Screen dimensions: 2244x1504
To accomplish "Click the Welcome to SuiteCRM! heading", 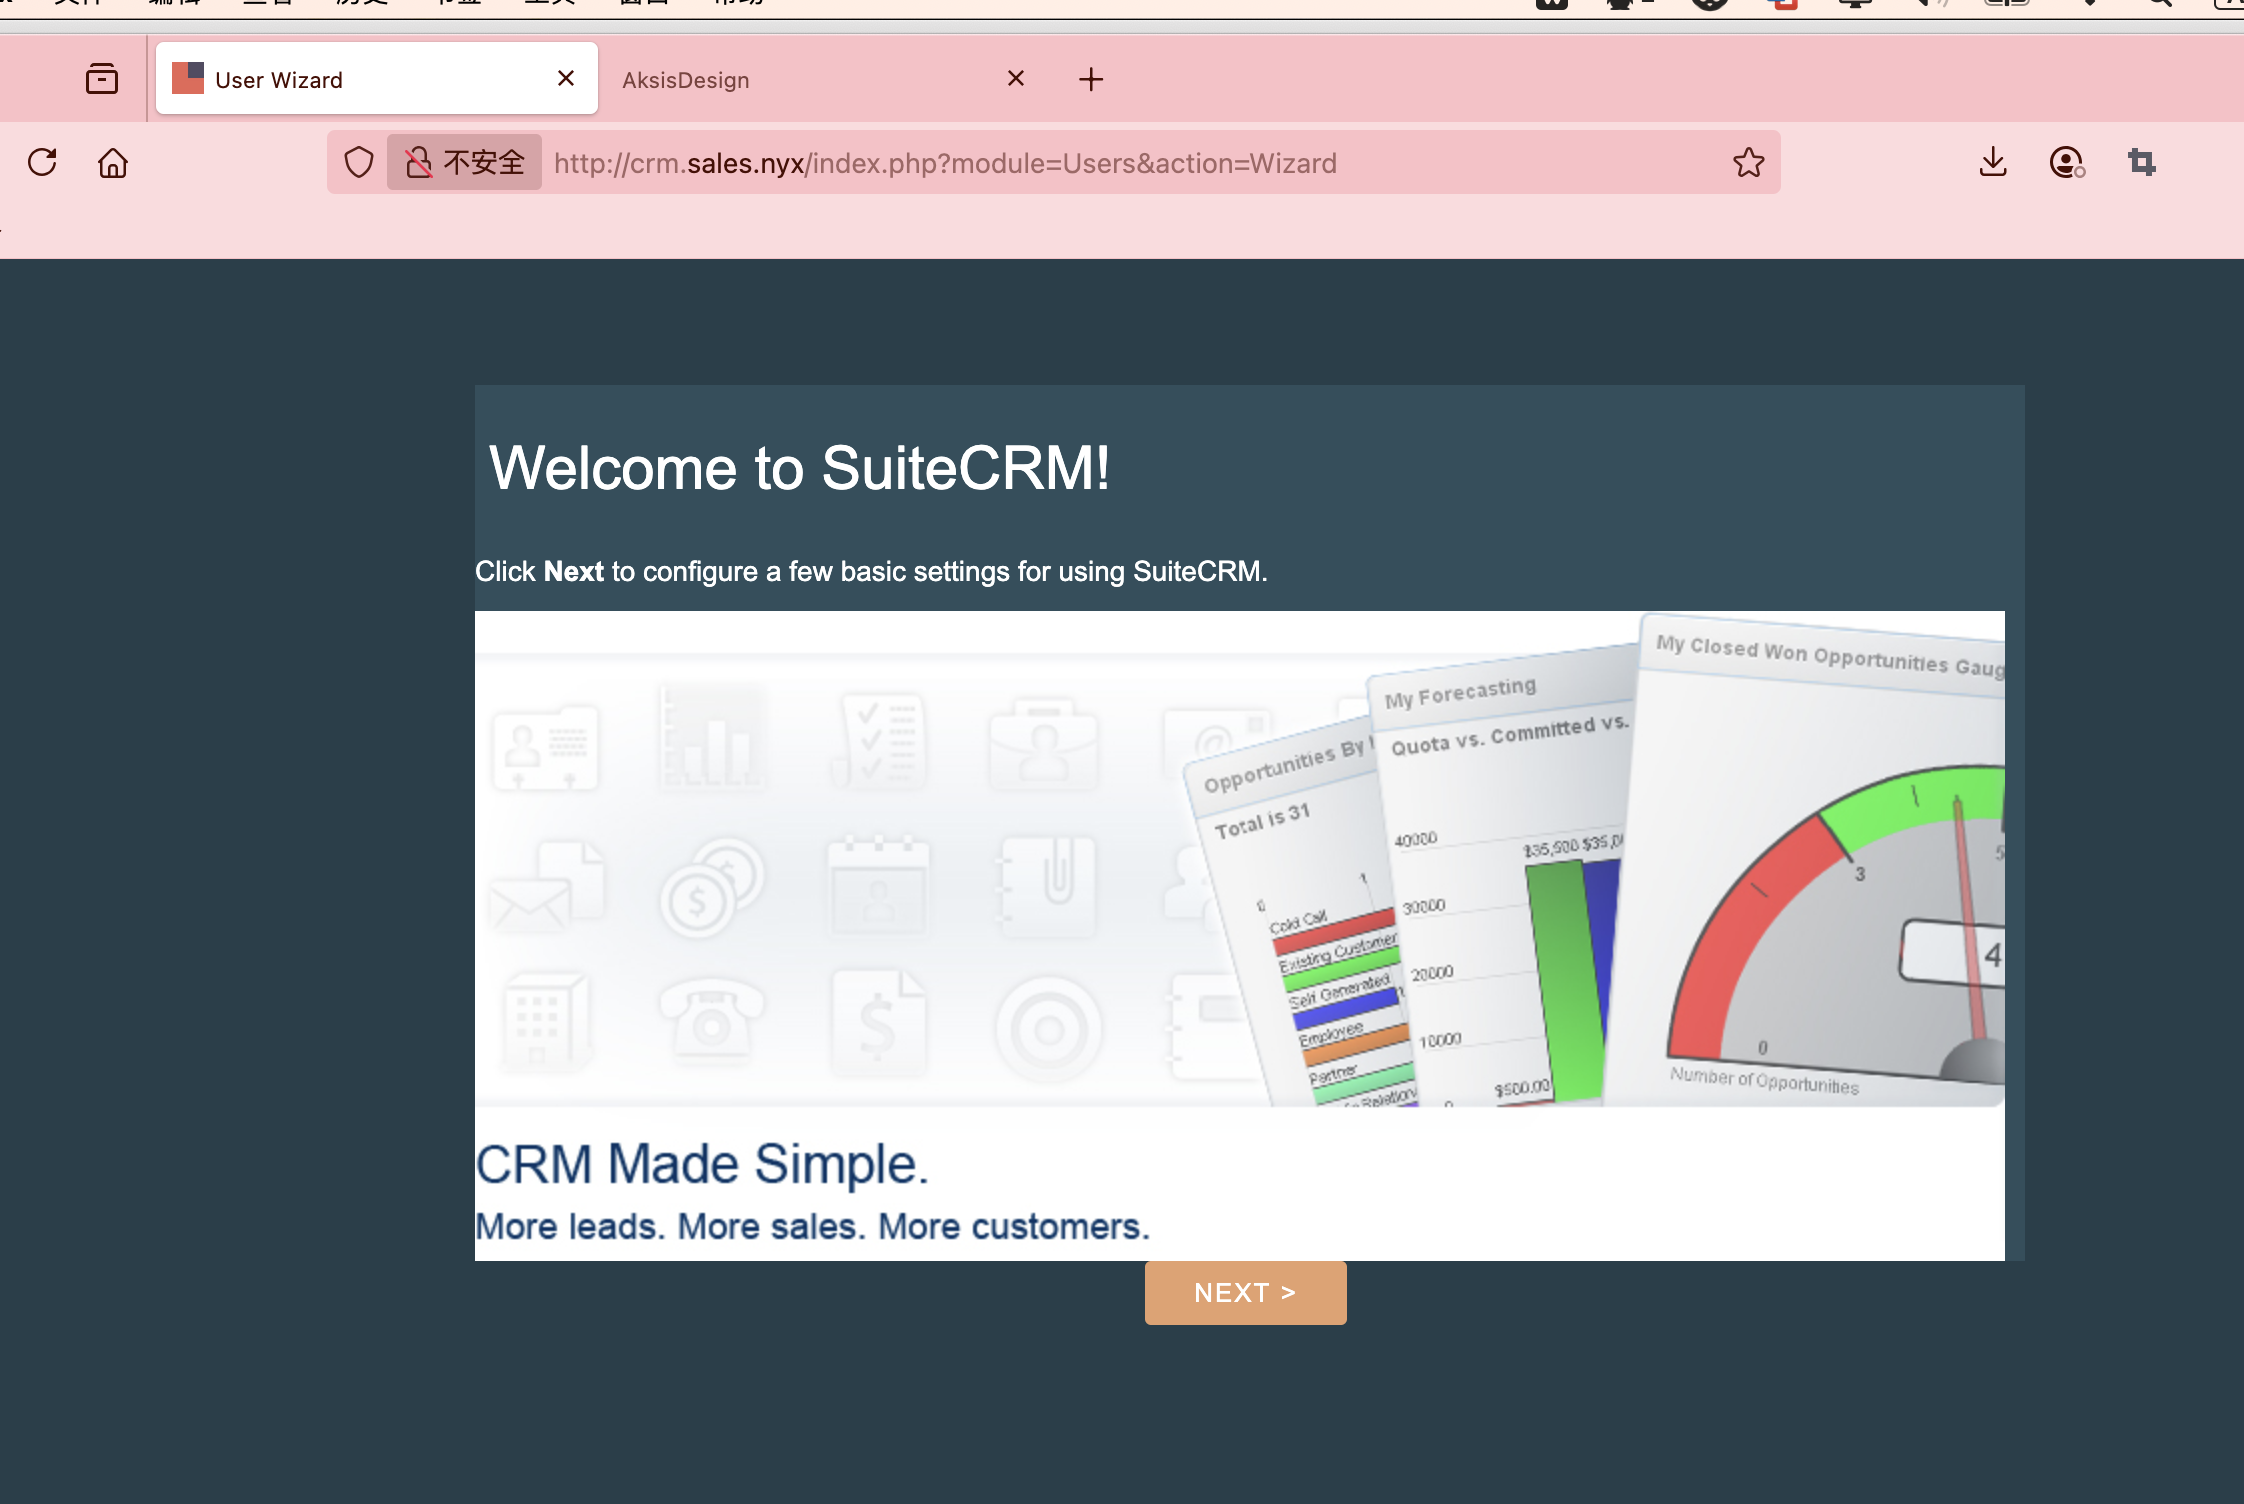I will (799, 468).
